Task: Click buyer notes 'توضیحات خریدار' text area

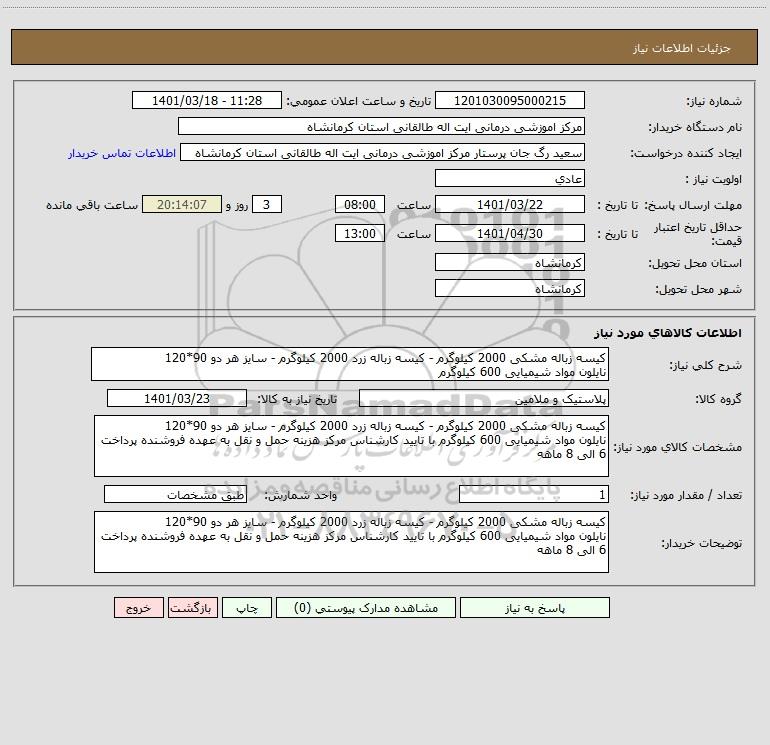Action: point(351,542)
